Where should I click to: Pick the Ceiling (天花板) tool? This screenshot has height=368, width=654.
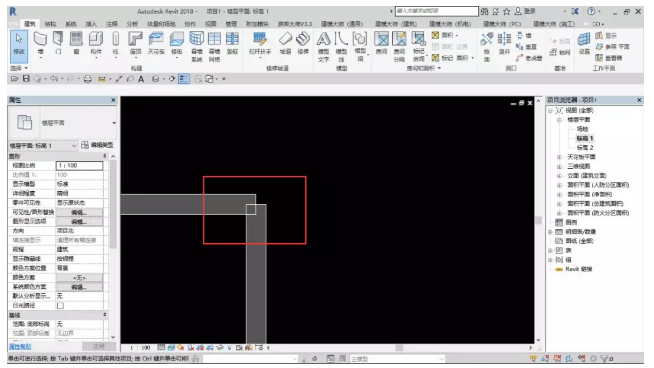tap(156, 43)
